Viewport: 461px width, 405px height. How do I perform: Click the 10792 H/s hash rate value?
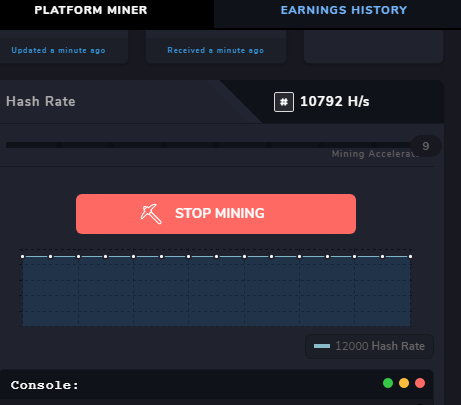pyautogui.click(x=335, y=101)
